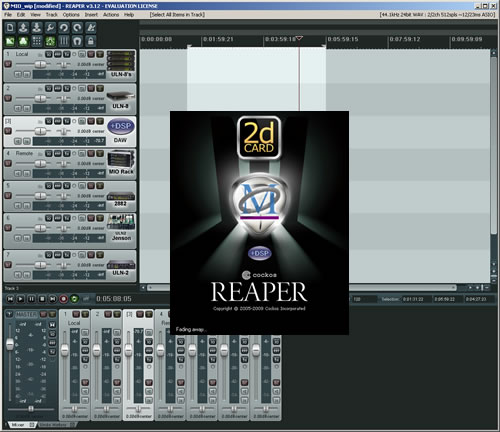Mute track 4 Remote in the track panel
The height and width of the screenshot is (432, 500).
click(91, 153)
